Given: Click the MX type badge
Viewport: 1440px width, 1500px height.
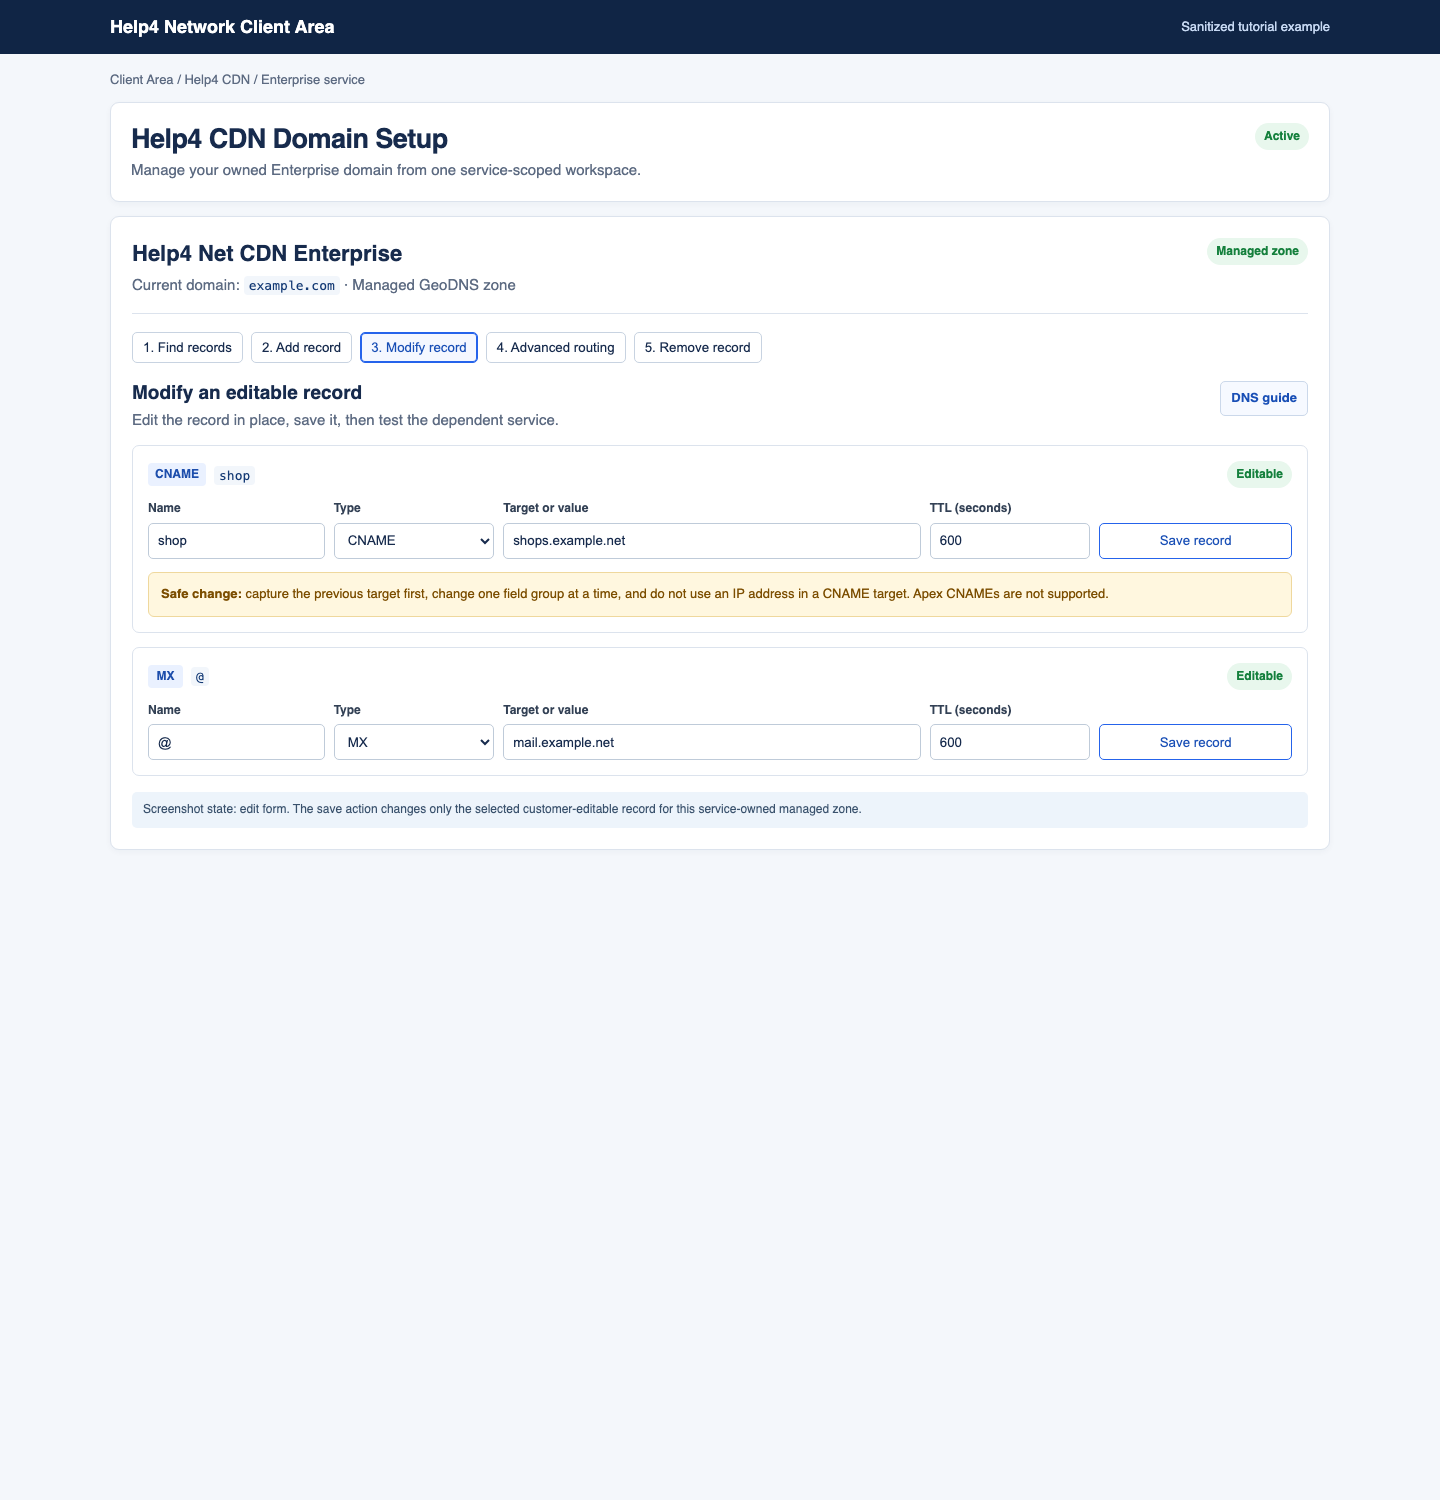Looking at the screenshot, I should pyautogui.click(x=165, y=676).
